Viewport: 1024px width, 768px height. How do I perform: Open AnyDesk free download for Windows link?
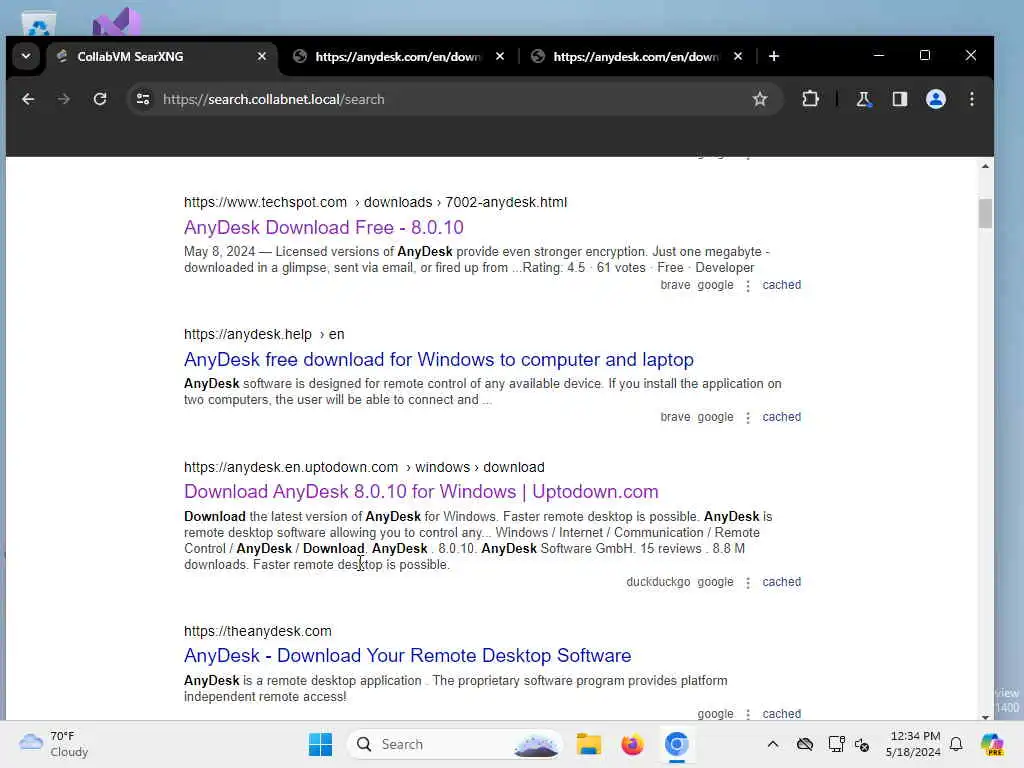439,359
